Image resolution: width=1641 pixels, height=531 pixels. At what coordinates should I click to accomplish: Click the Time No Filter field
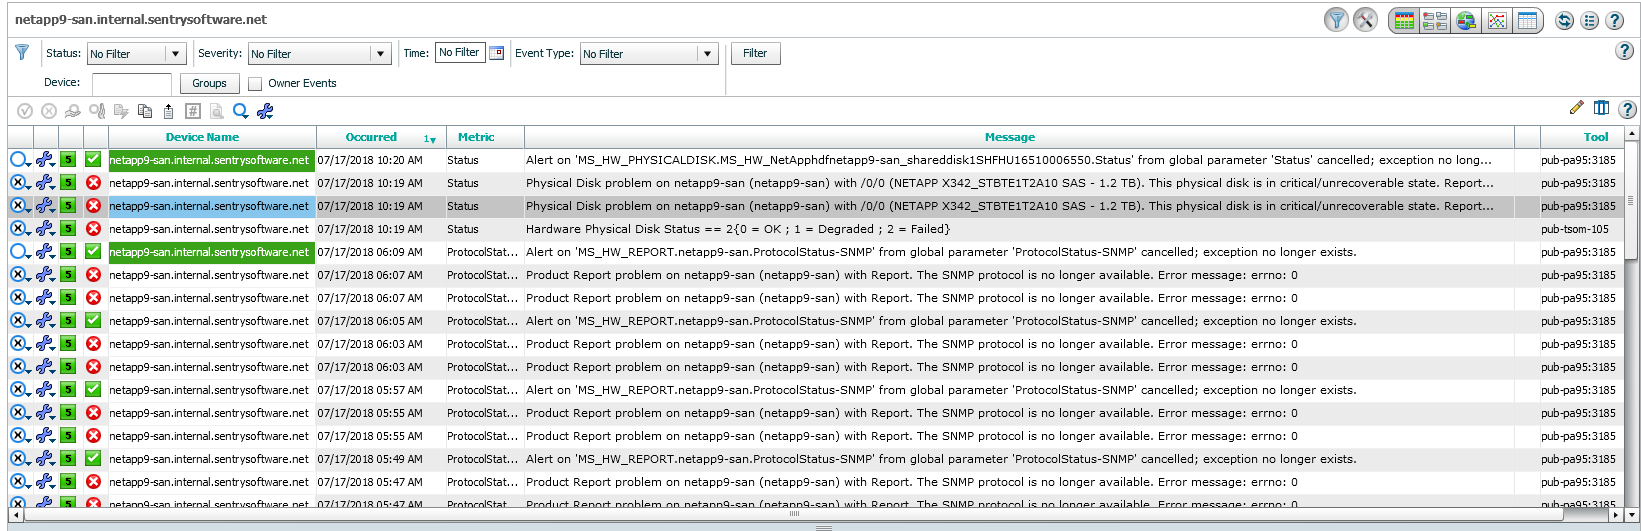pyautogui.click(x=460, y=52)
